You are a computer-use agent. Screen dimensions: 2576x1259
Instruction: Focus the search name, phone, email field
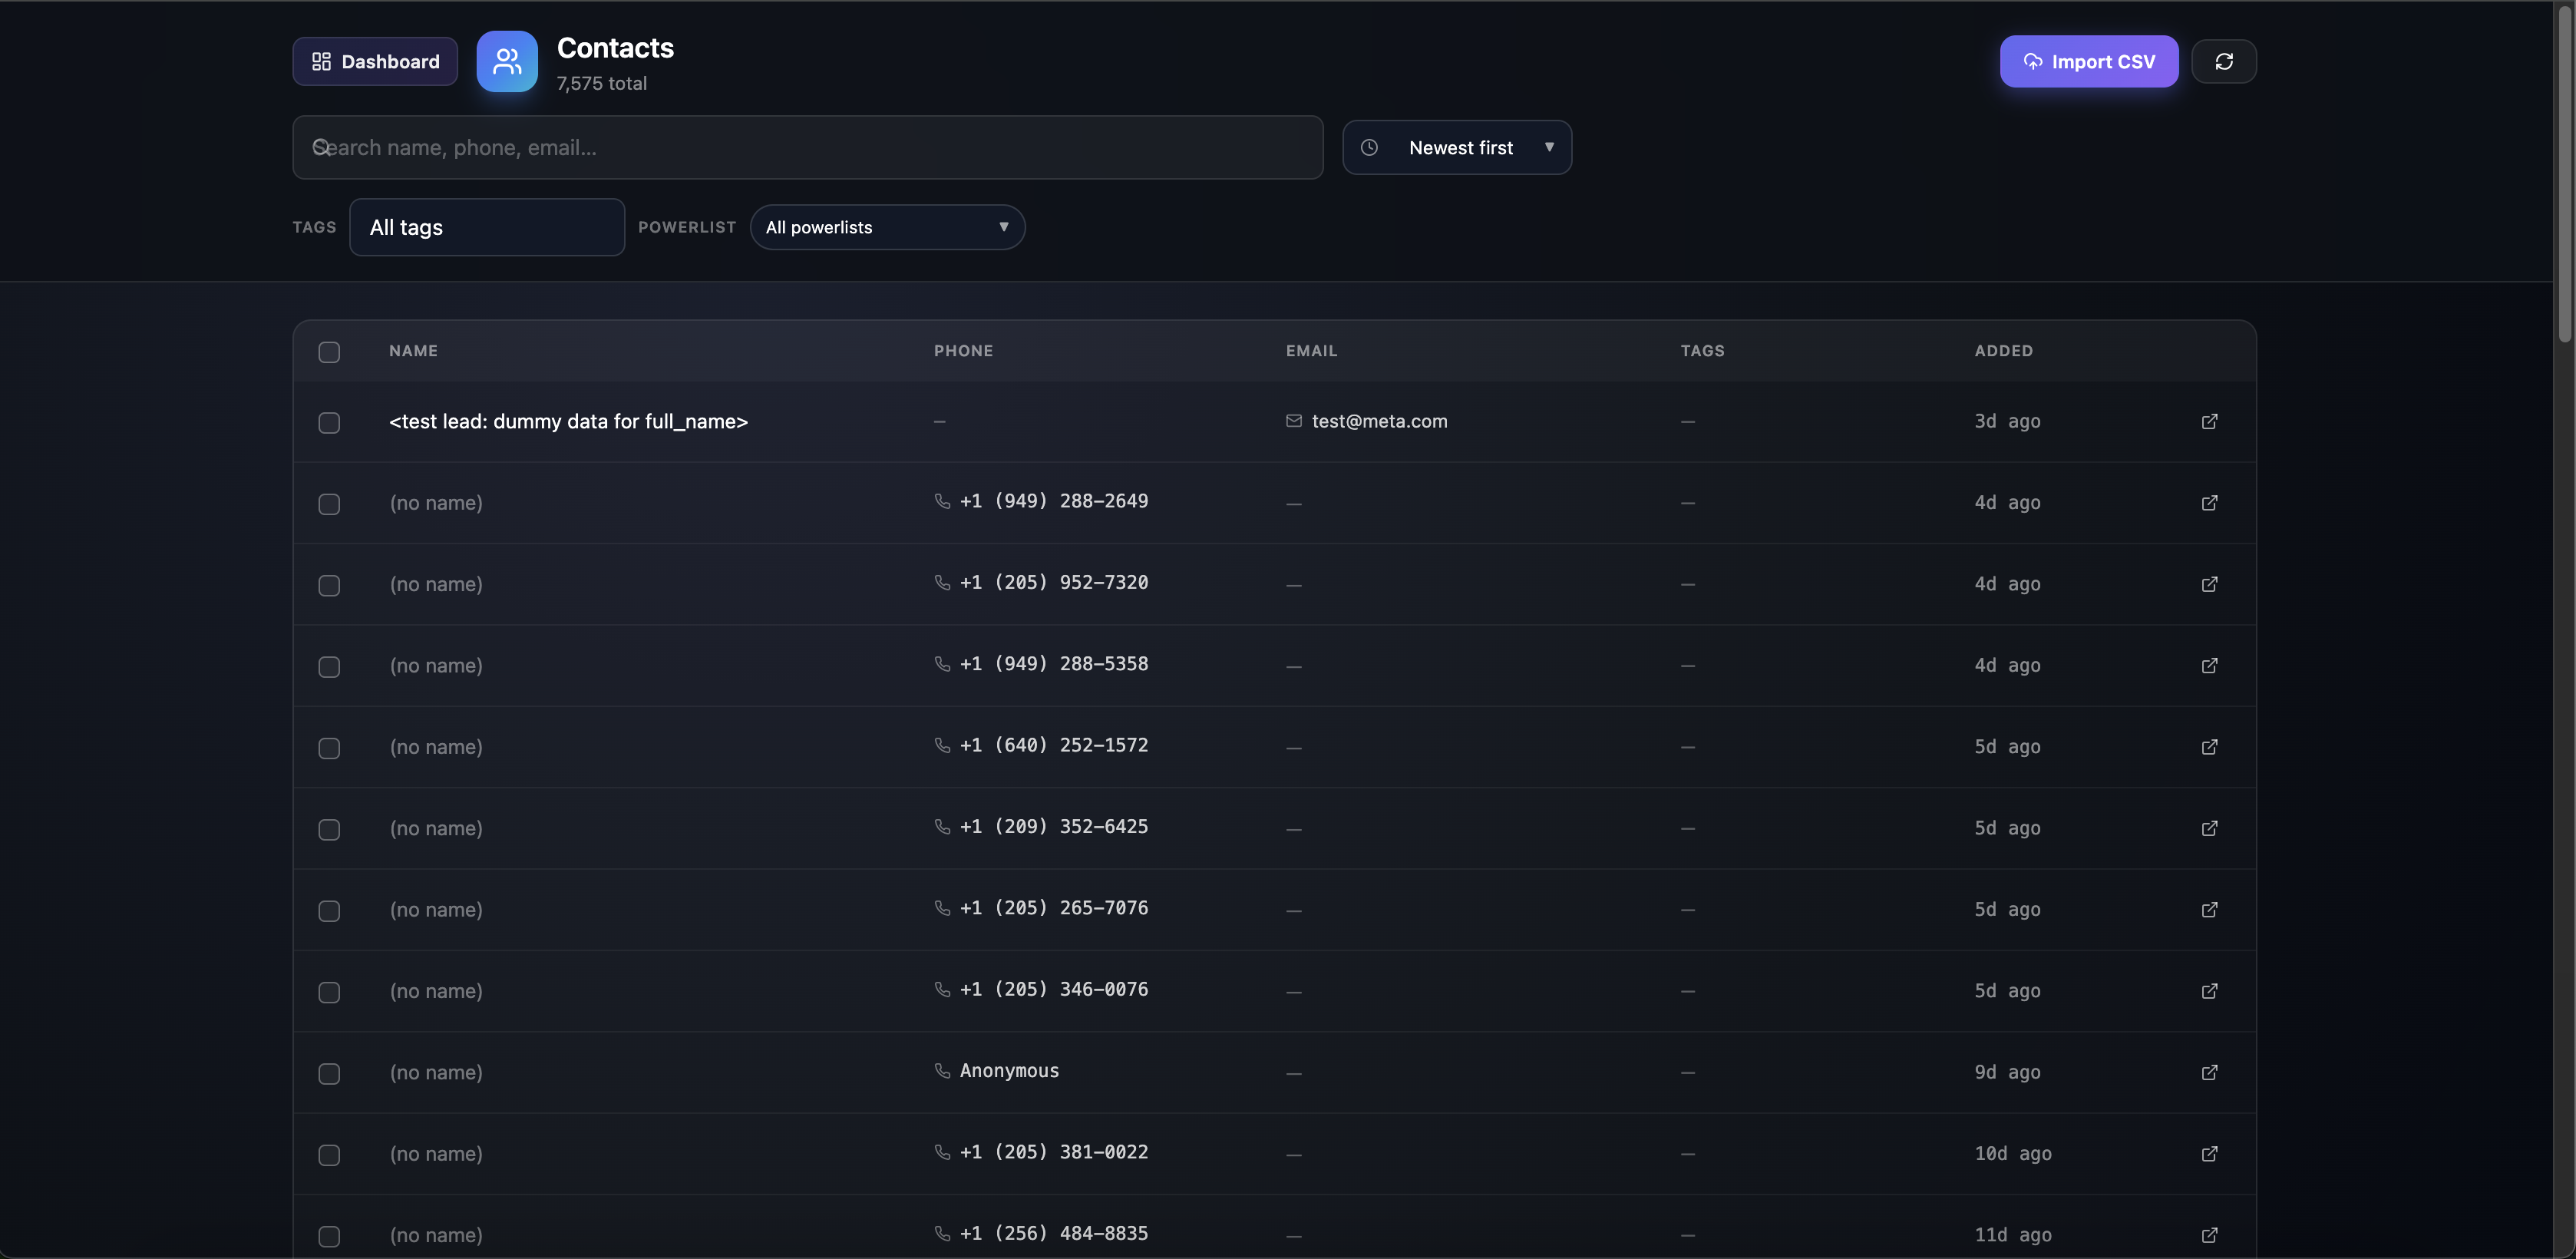[x=808, y=148]
